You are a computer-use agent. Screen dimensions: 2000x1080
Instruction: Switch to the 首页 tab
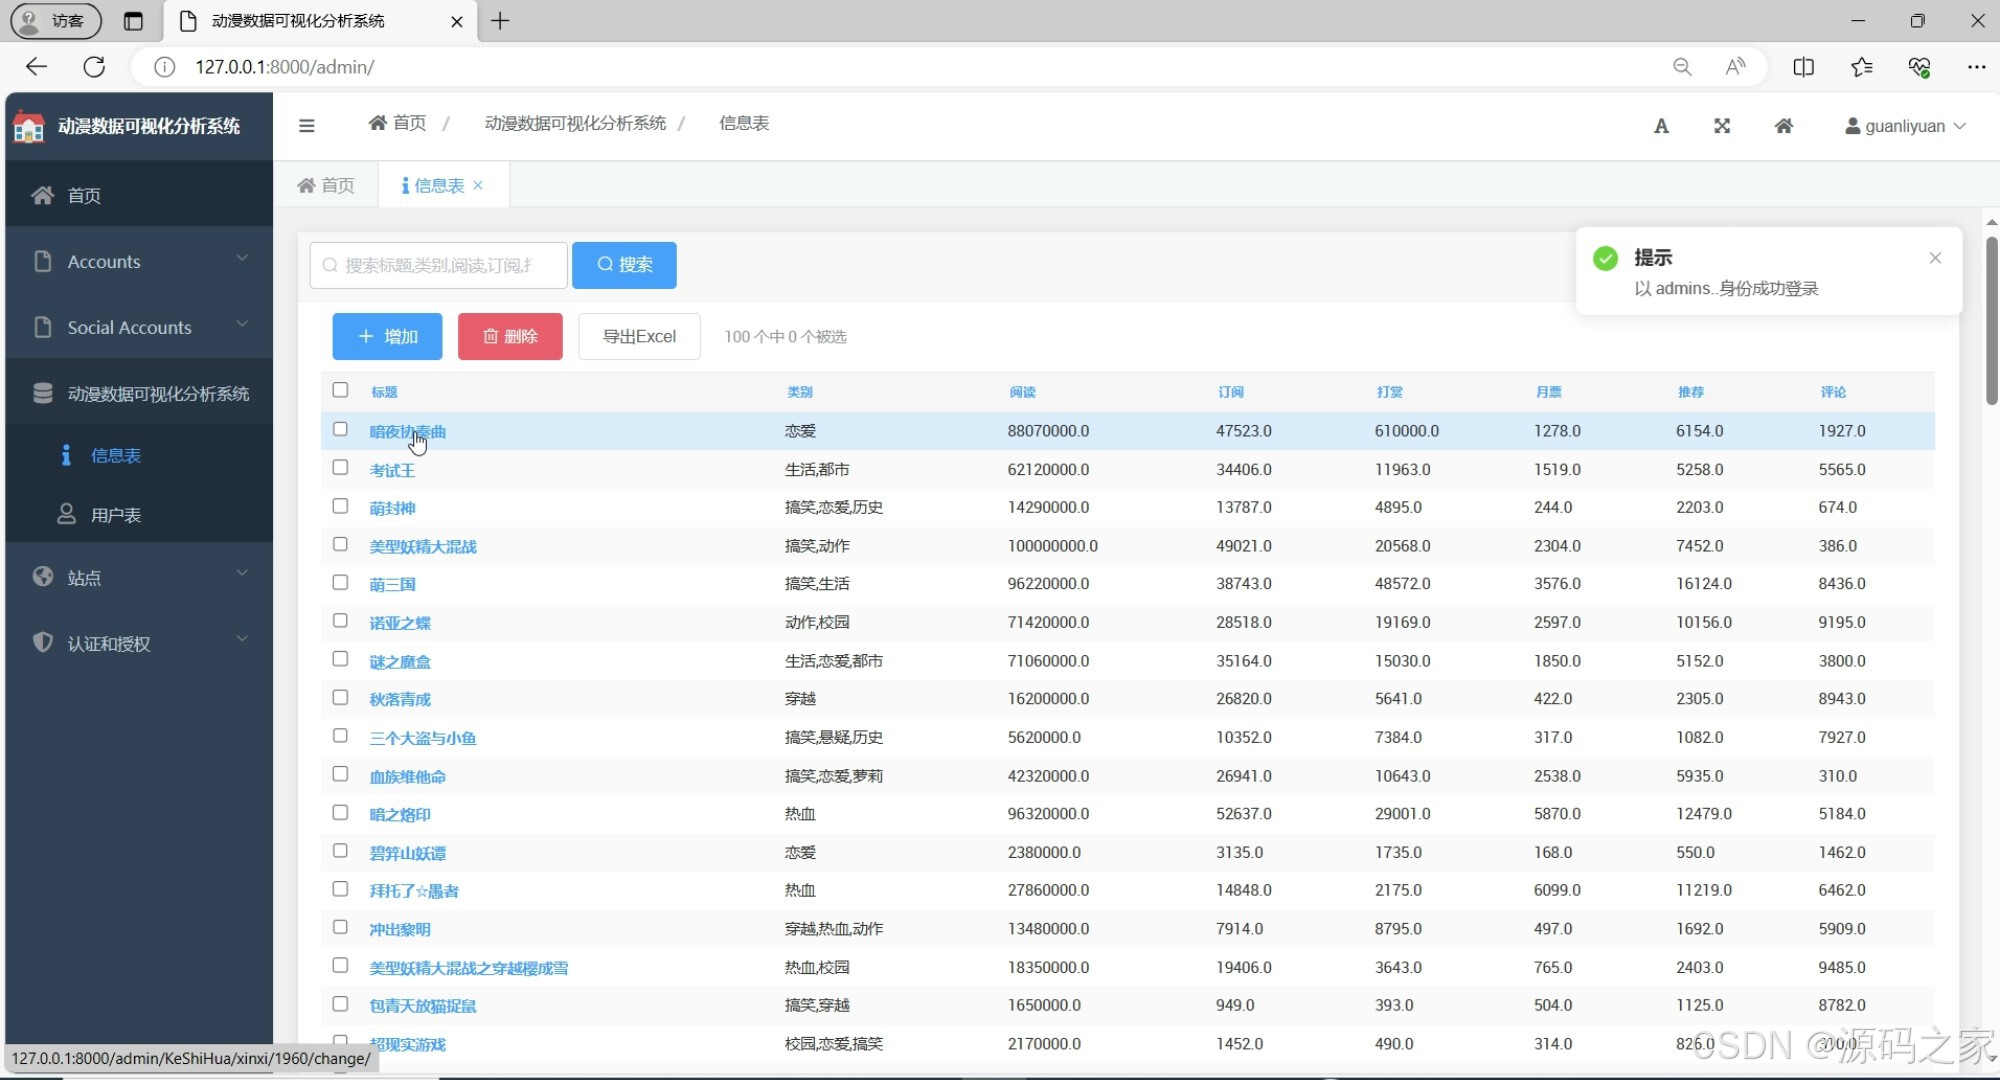[327, 185]
